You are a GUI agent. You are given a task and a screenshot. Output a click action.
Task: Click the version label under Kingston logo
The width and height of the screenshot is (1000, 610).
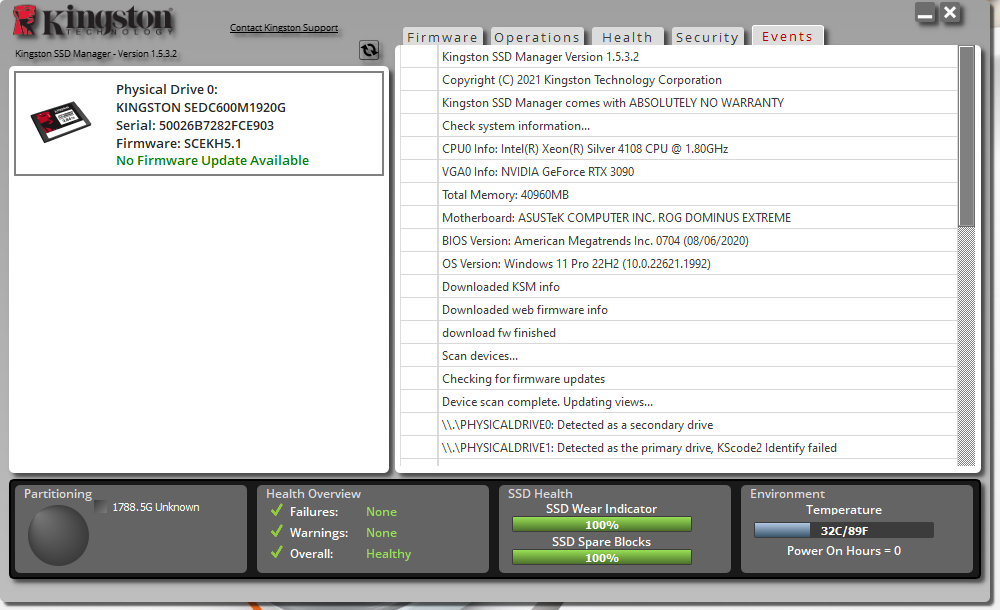[x=96, y=54]
